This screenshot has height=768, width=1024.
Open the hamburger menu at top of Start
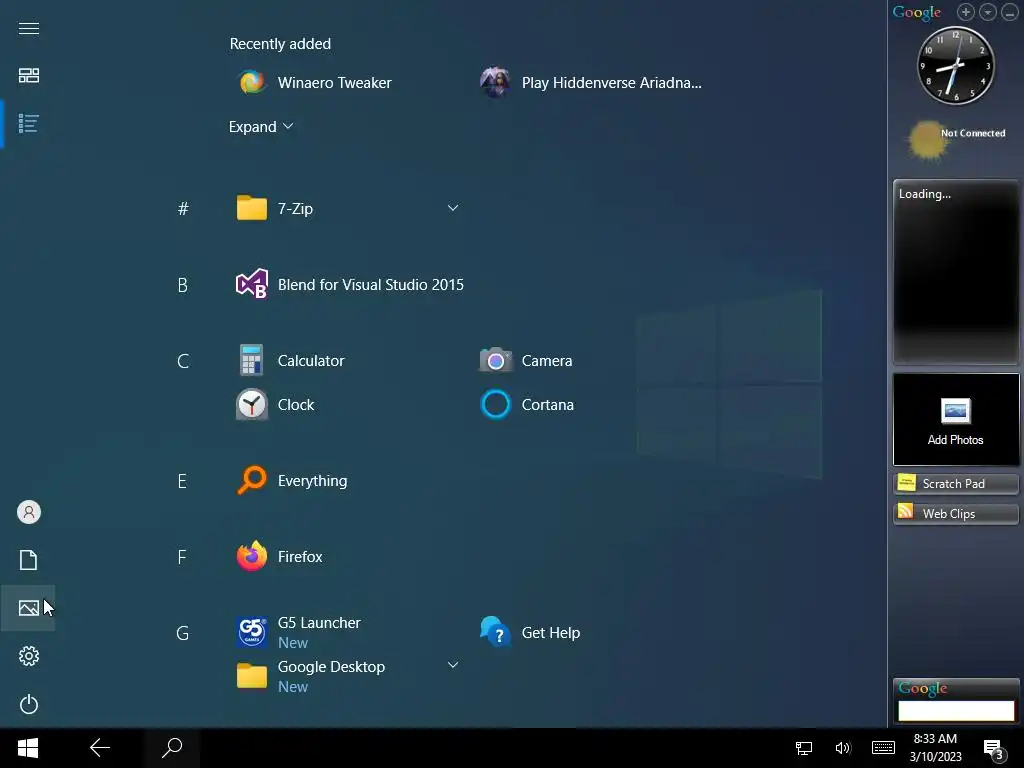coord(29,28)
